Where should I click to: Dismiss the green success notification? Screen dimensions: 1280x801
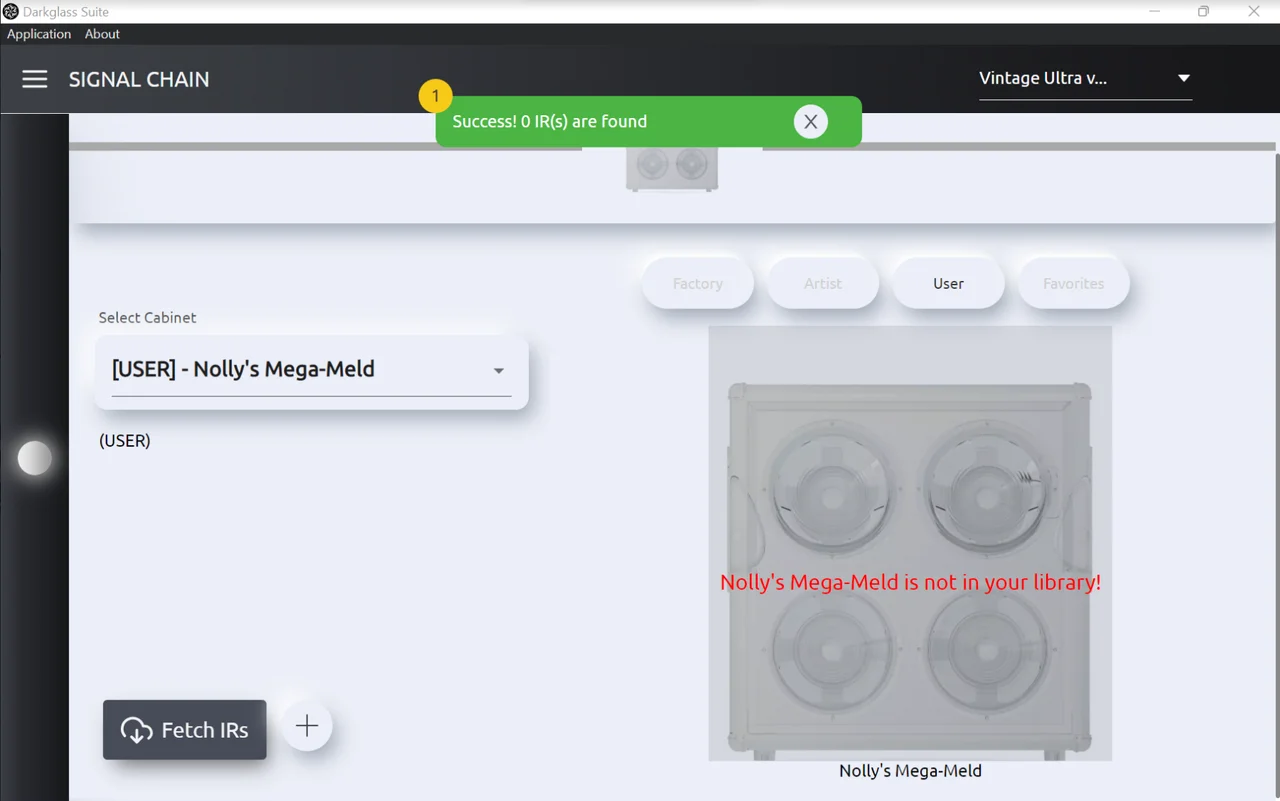pyautogui.click(x=810, y=122)
